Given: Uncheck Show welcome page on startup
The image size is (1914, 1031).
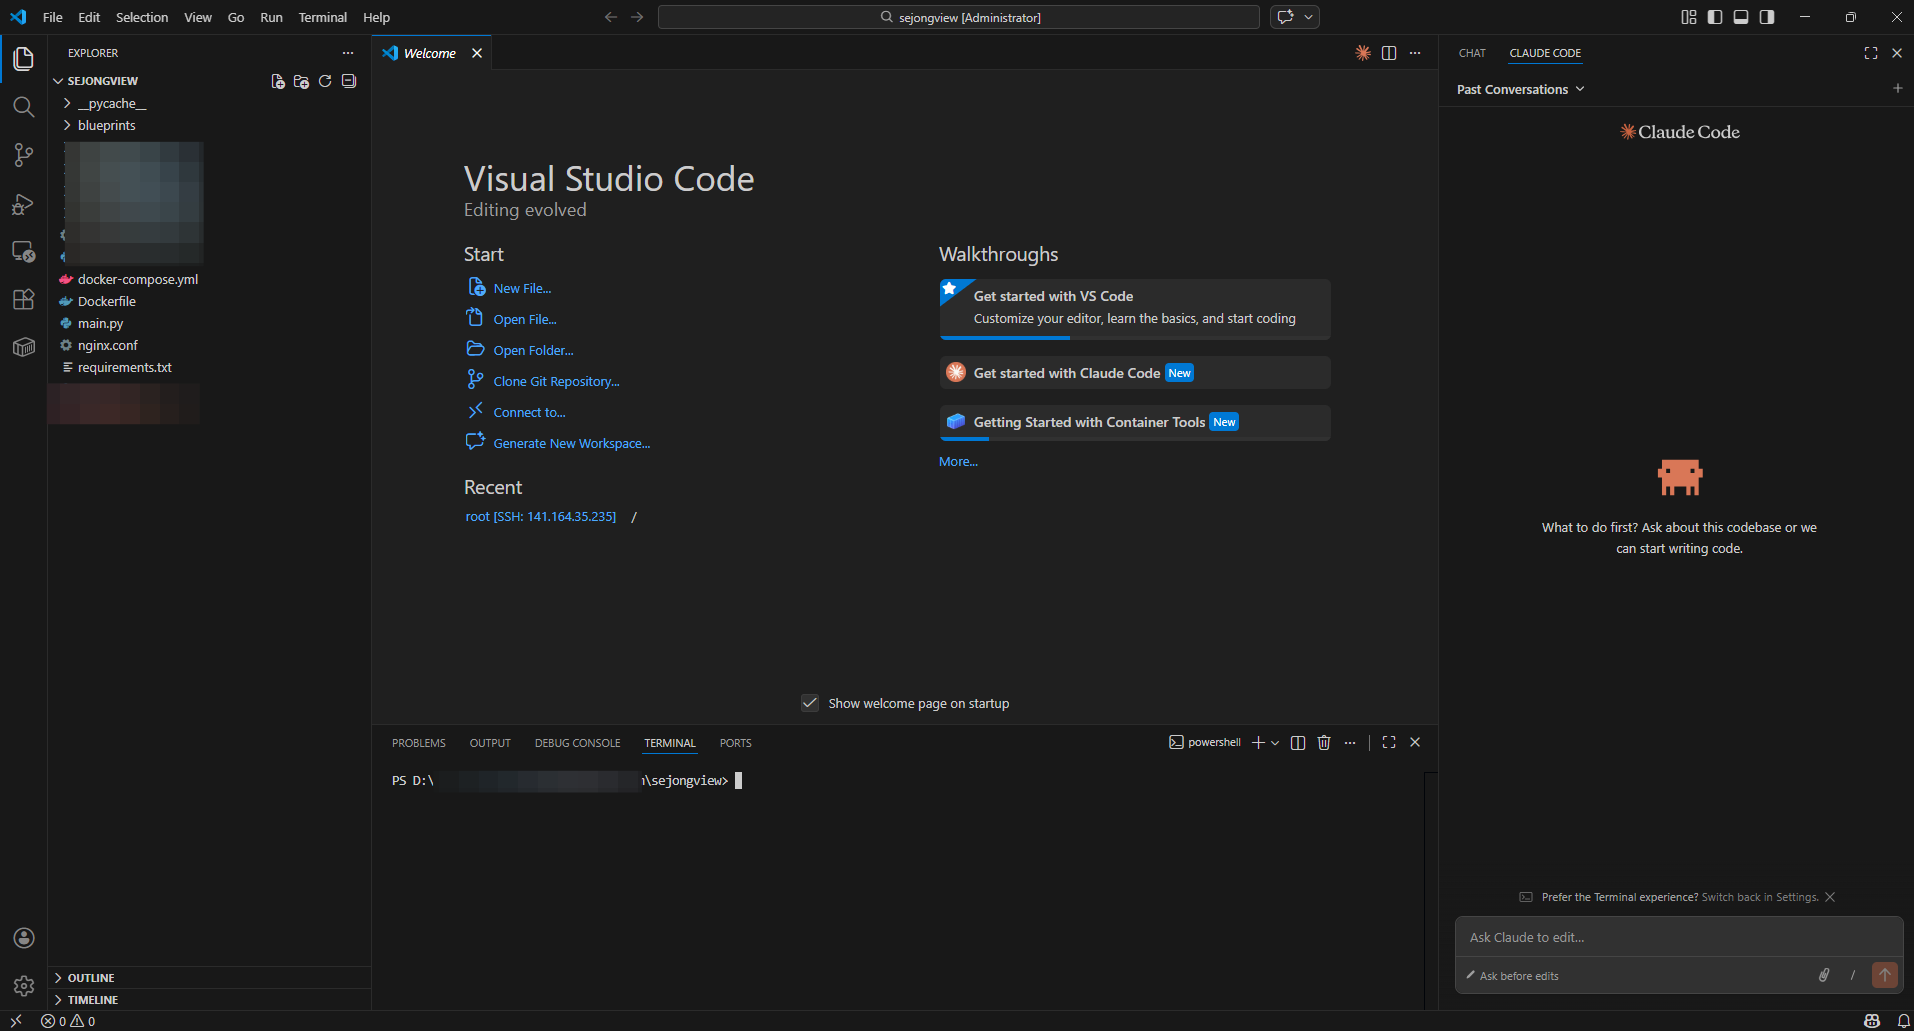Looking at the screenshot, I should (x=810, y=703).
